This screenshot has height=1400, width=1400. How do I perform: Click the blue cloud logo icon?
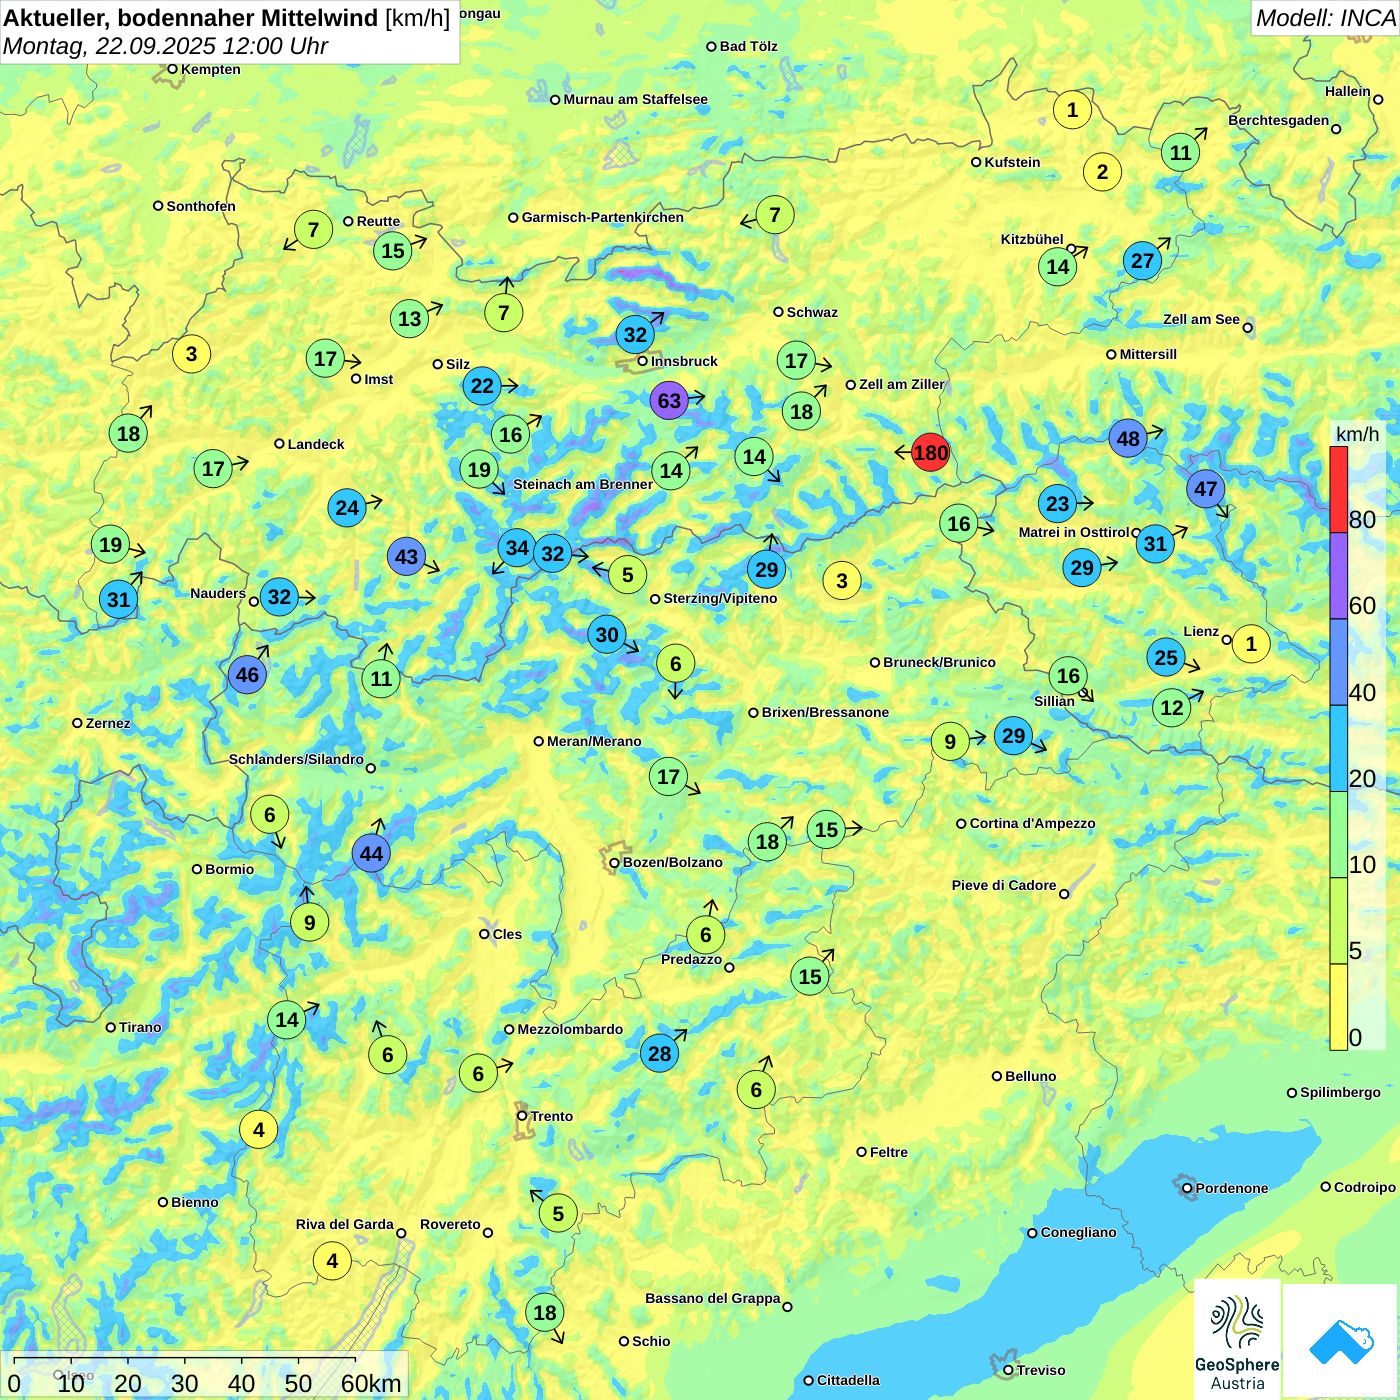pyautogui.click(x=1340, y=1341)
